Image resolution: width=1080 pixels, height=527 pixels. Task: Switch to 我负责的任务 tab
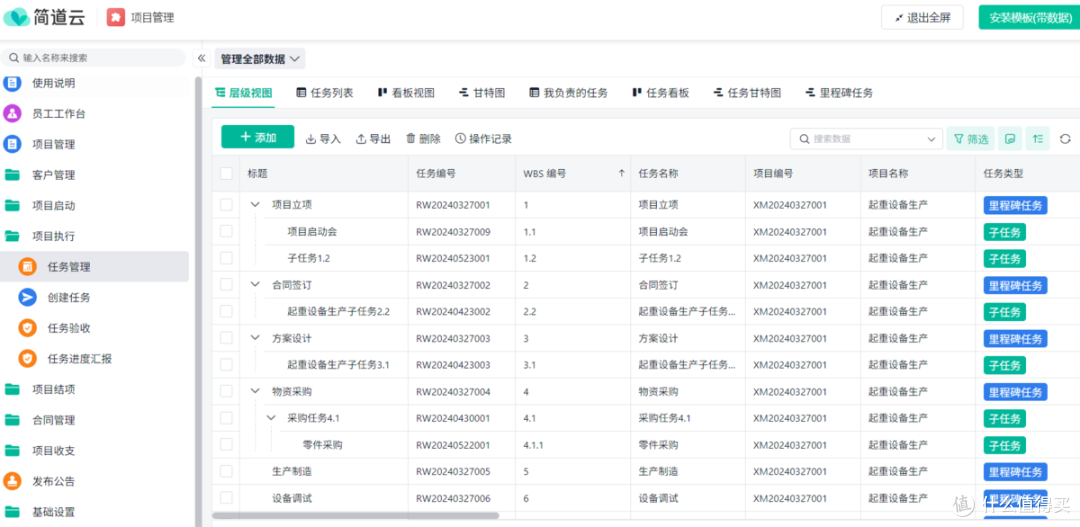pyautogui.click(x=568, y=93)
